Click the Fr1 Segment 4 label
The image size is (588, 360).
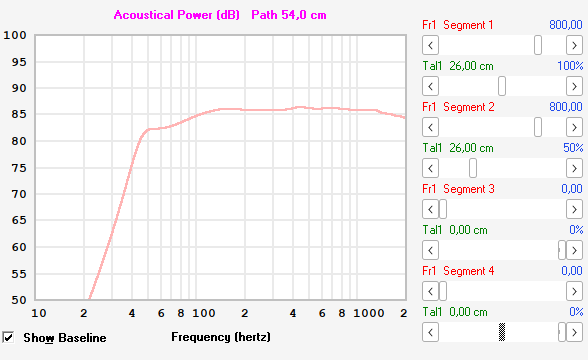tap(458, 271)
